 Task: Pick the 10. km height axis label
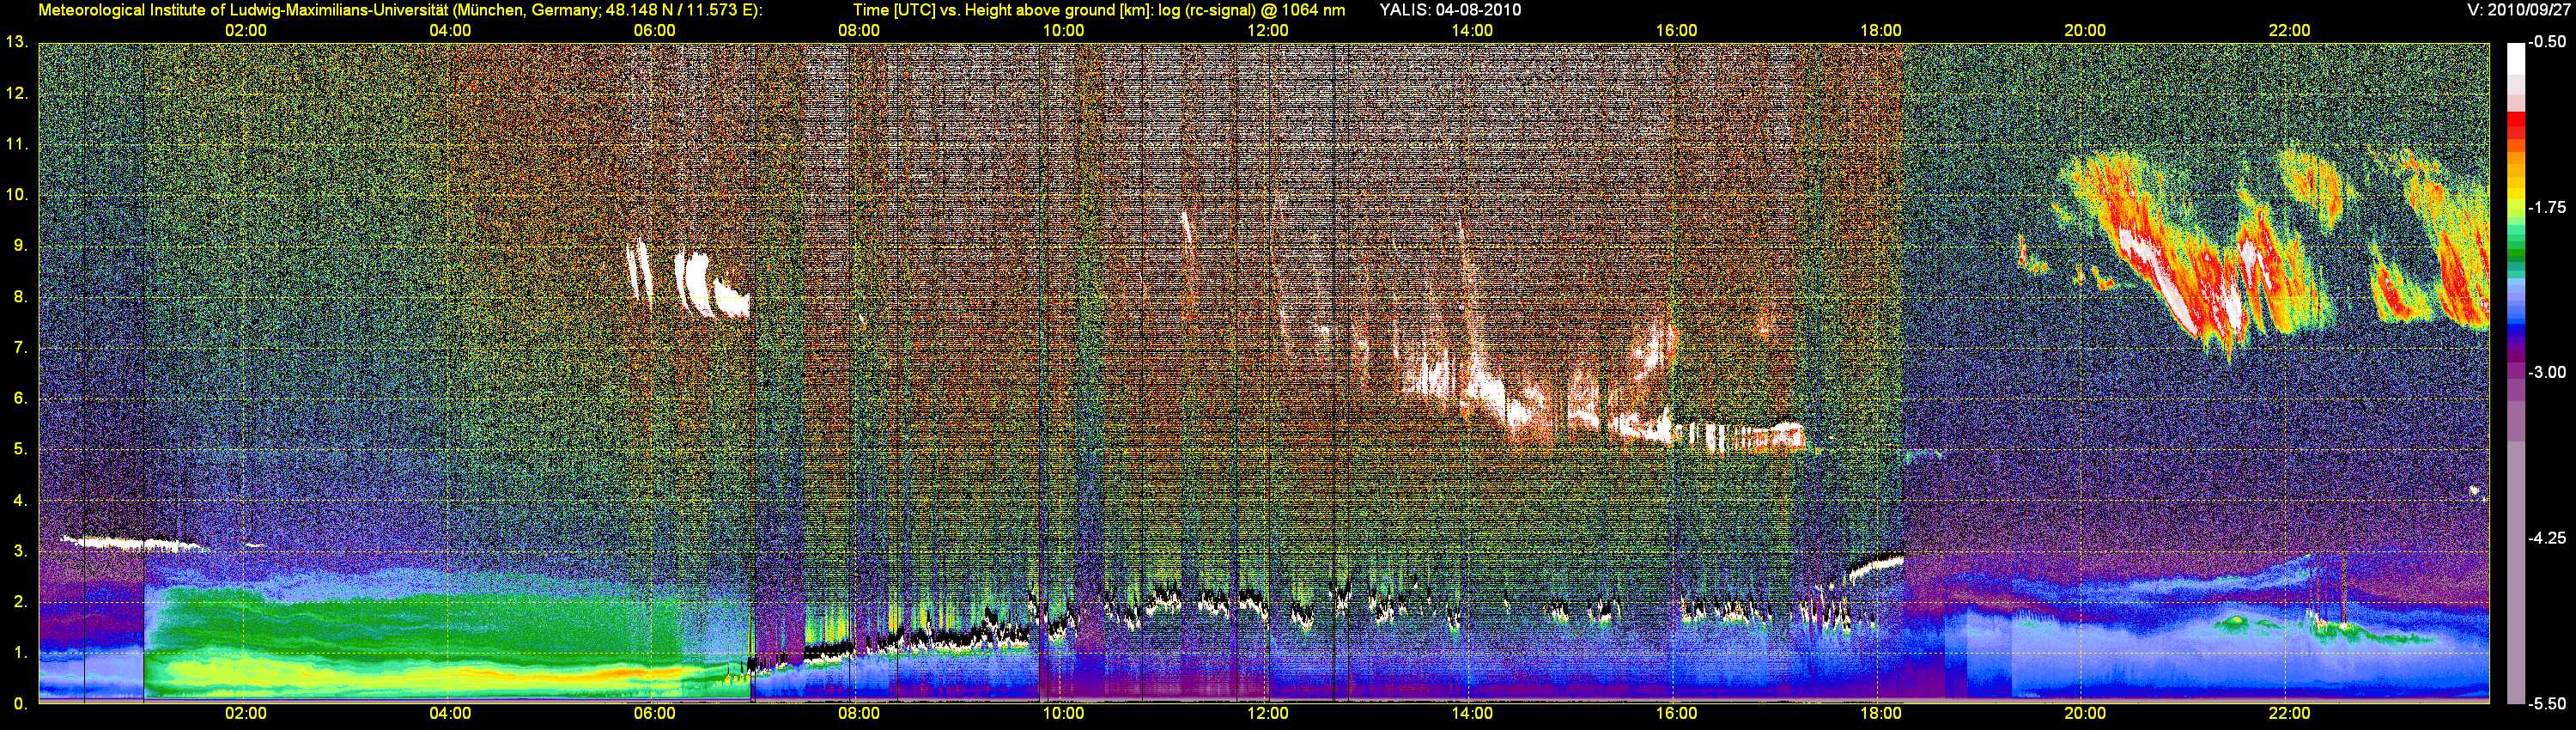click(x=16, y=195)
